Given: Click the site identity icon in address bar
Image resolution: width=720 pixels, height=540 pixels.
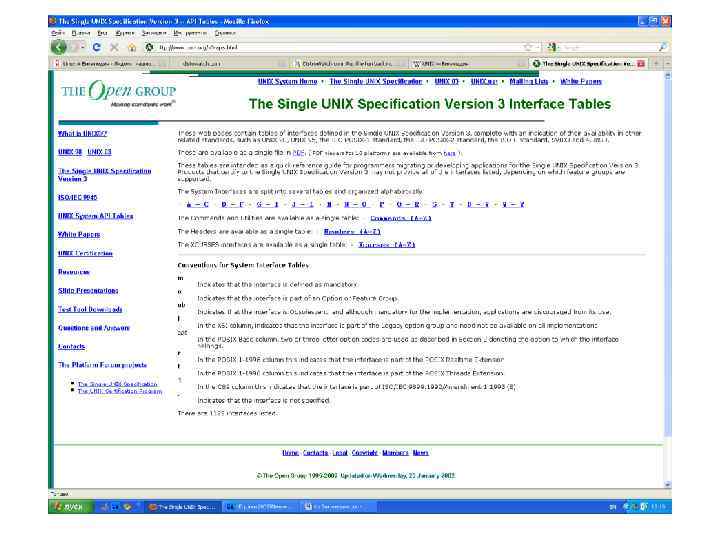Looking at the screenshot, I should [149, 47].
